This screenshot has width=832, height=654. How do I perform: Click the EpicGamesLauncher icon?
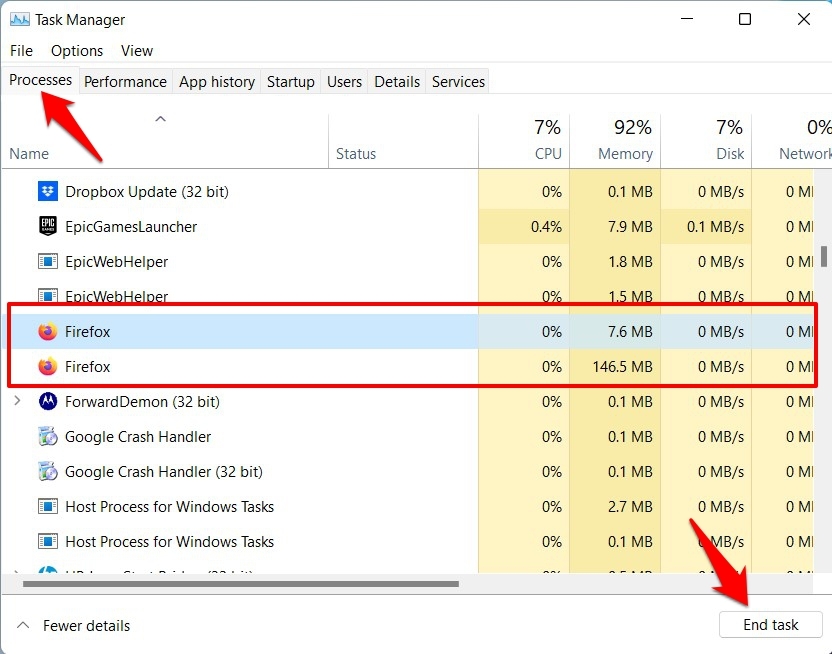[47, 226]
